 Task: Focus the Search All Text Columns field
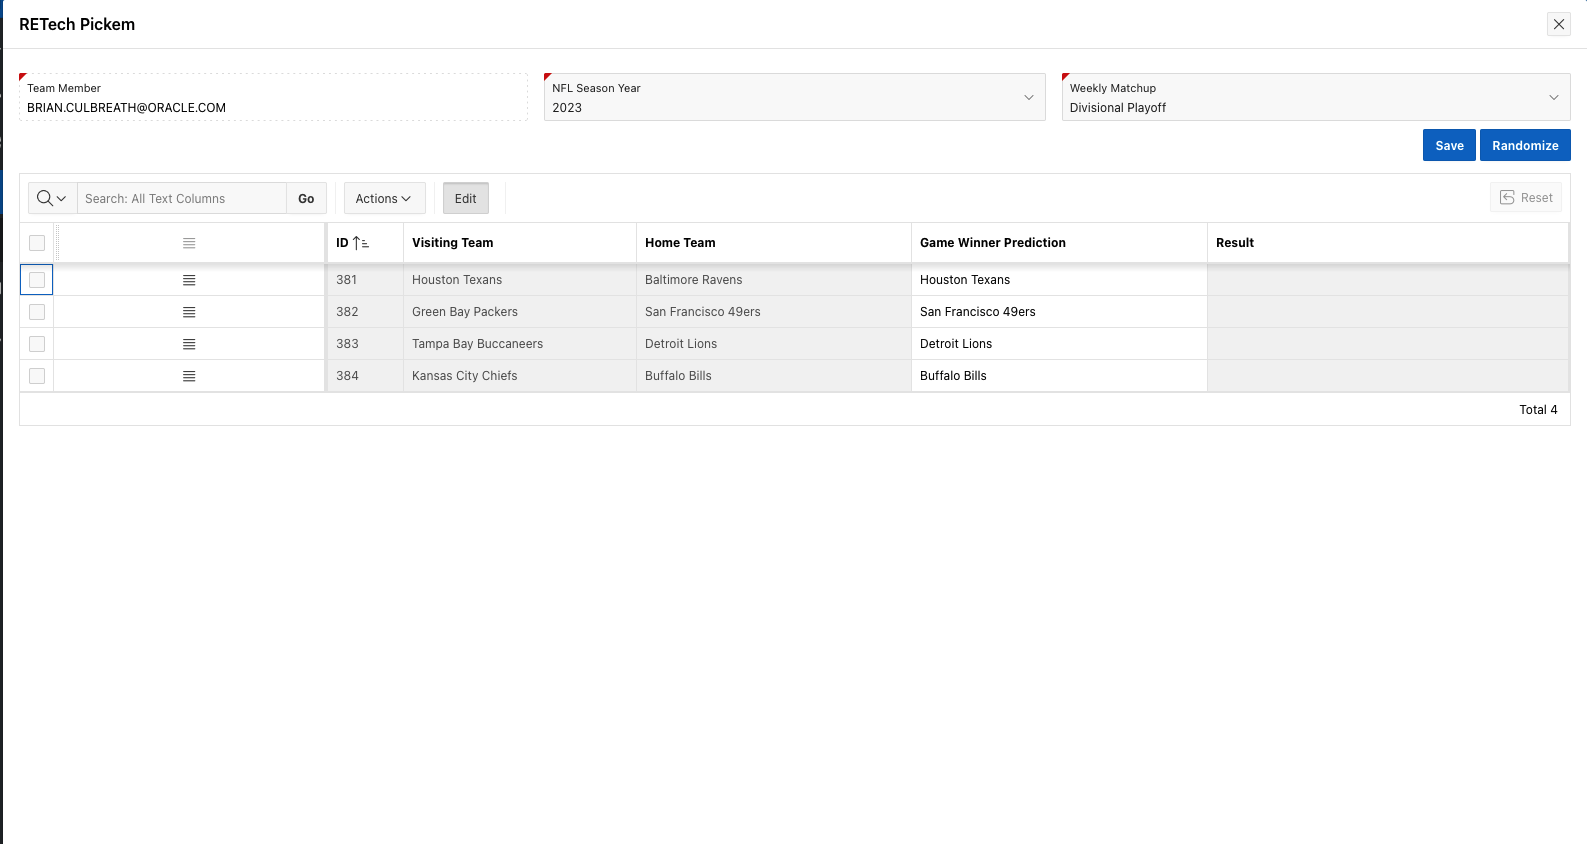(181, 198)
